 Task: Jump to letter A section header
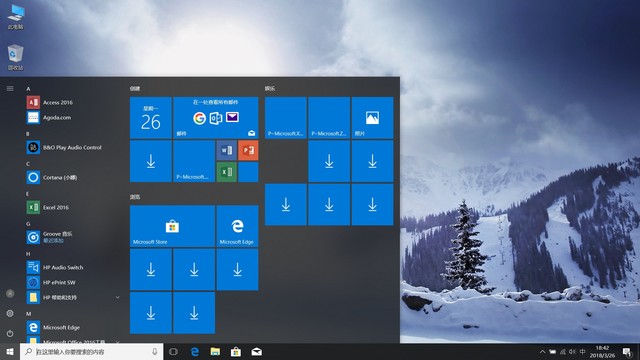click(28, 89)
